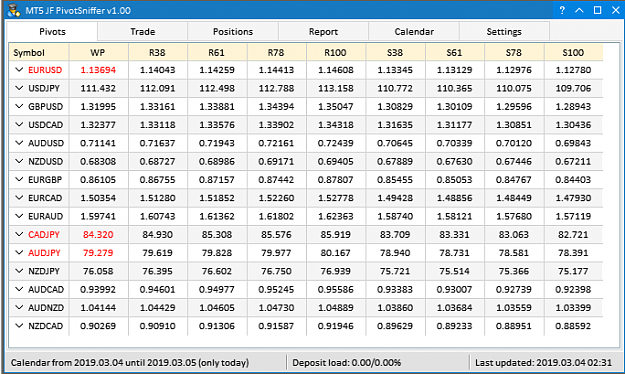This screenshot has height=374, width=625.
Task: Click USDJPY R38 value 112.091
Action: [157, 89]
